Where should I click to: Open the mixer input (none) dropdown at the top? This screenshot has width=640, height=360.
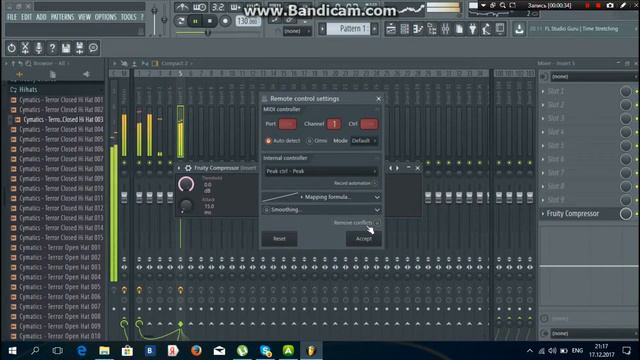tap(594, 77)
